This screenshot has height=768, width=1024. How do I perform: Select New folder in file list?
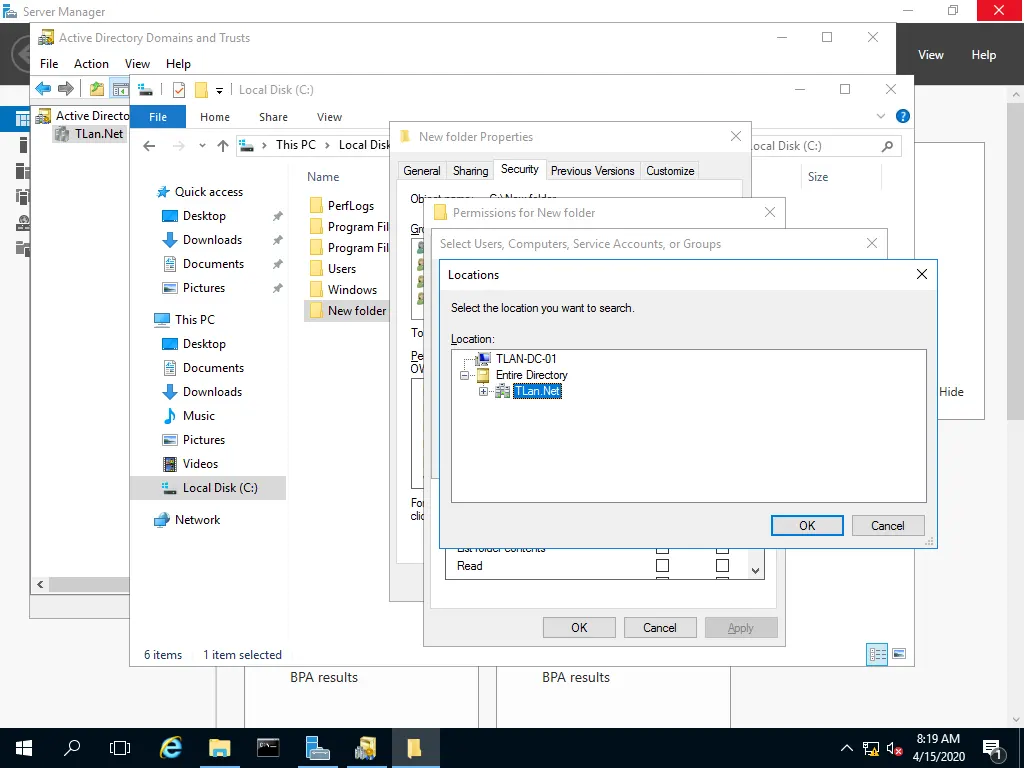(347, 311)
